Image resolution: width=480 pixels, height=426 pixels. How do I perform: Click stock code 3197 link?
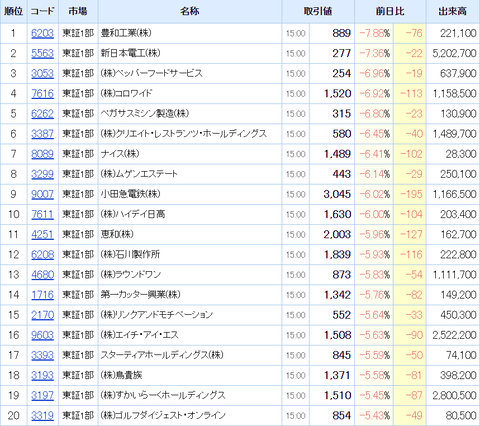(42, 395)
